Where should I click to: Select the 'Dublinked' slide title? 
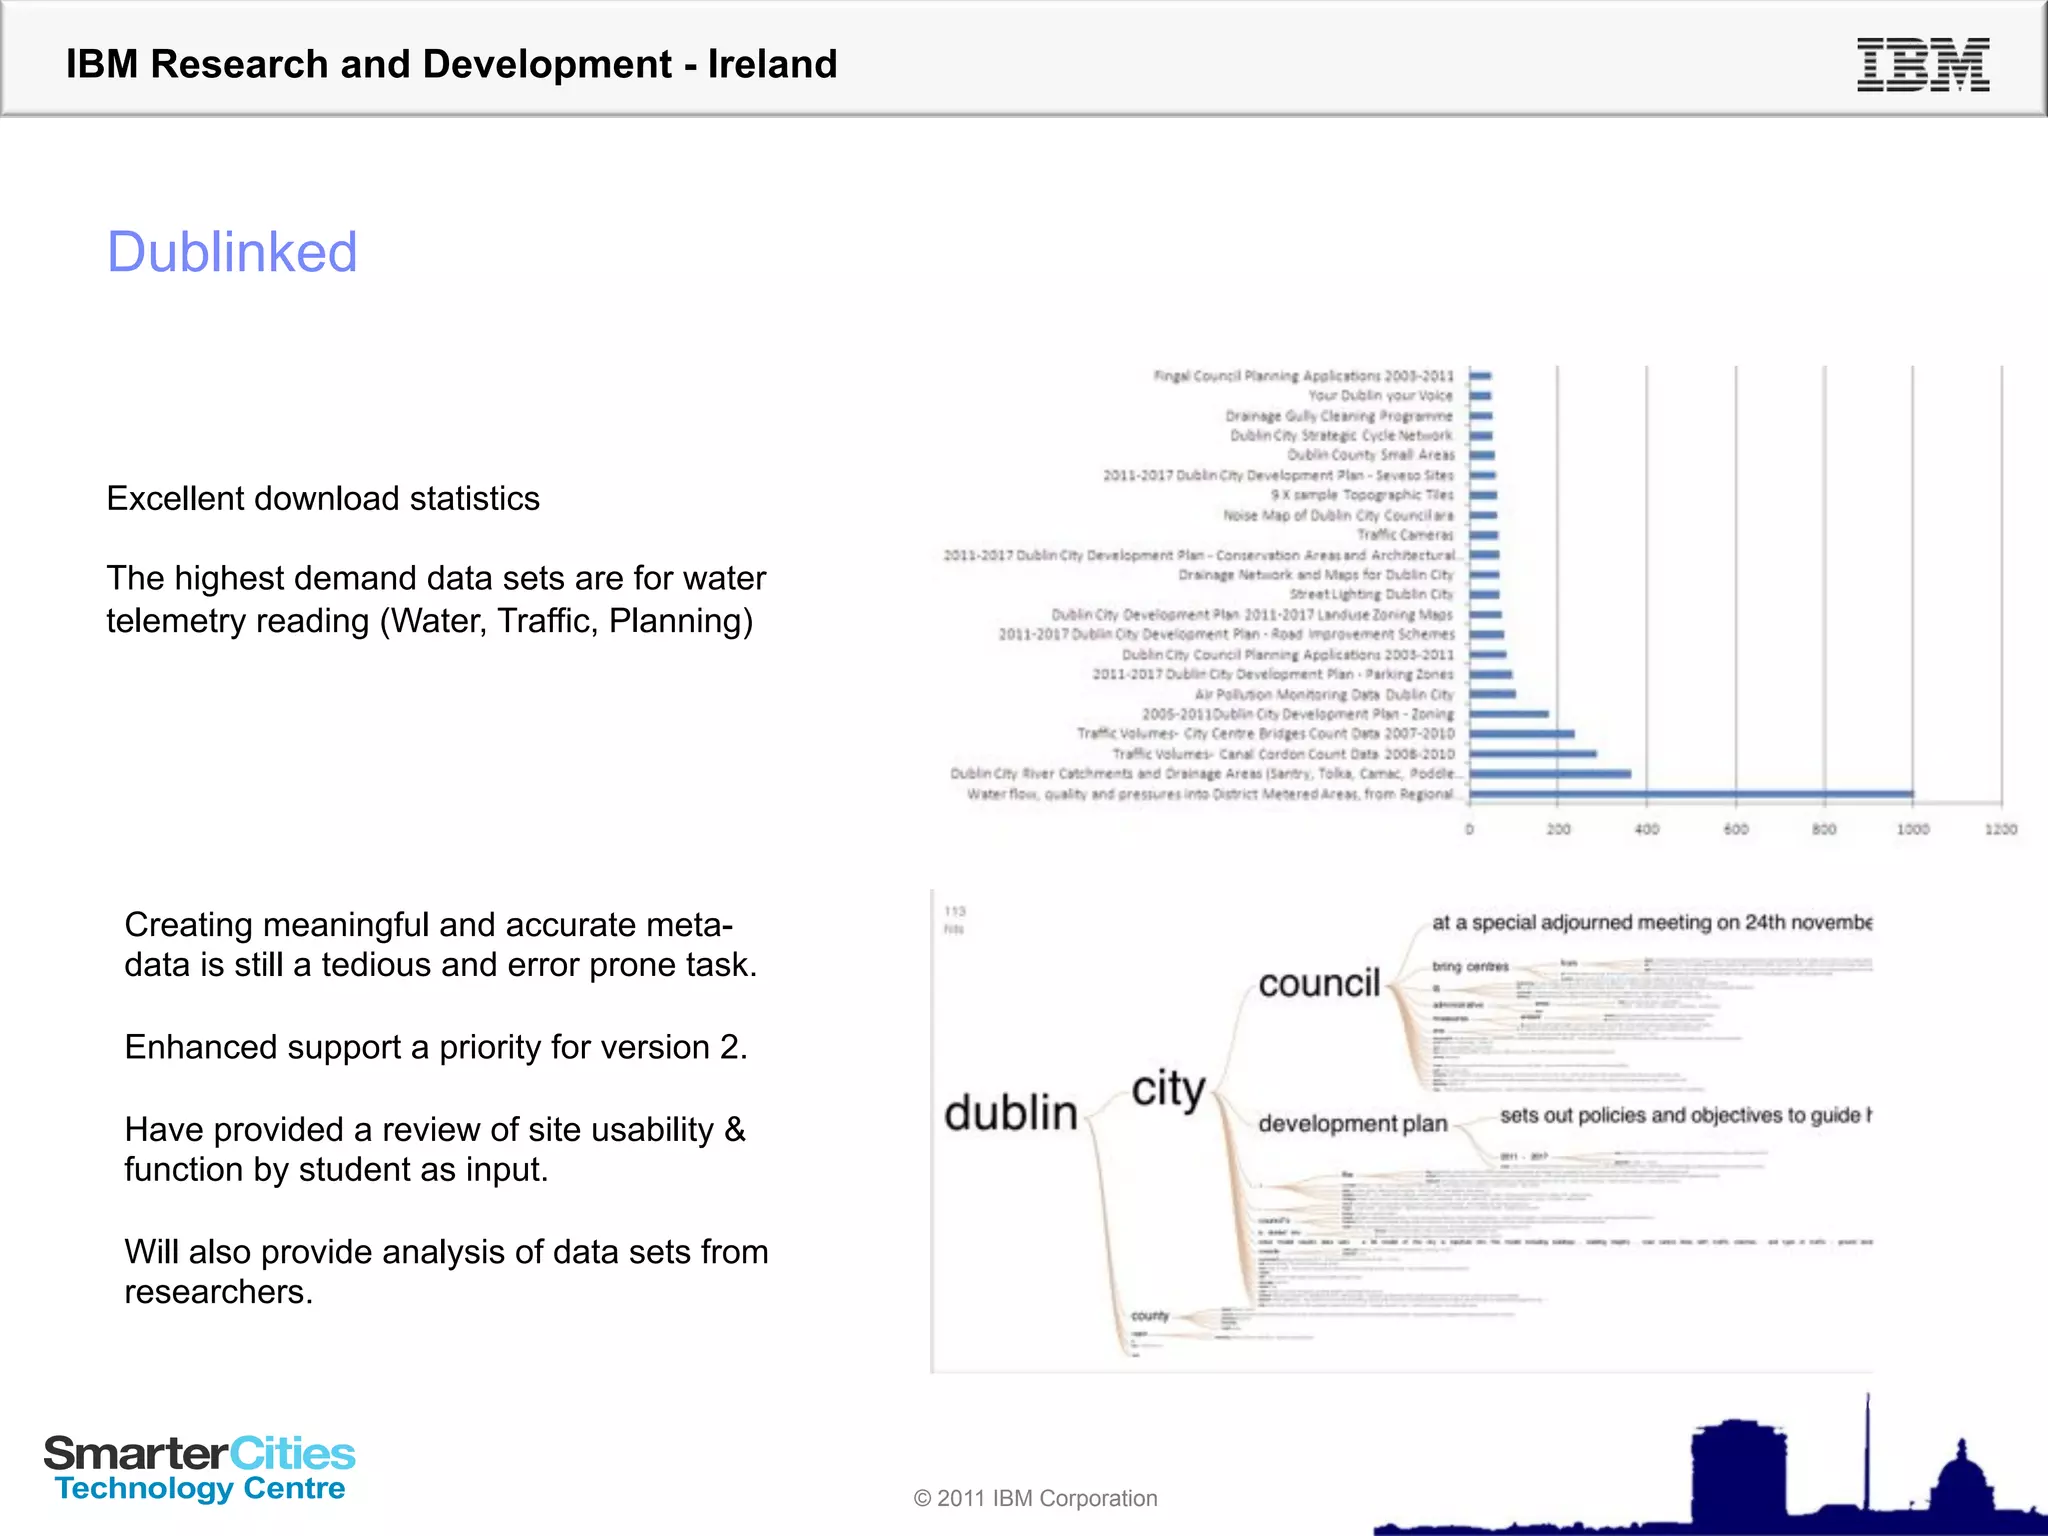[232, 252]
